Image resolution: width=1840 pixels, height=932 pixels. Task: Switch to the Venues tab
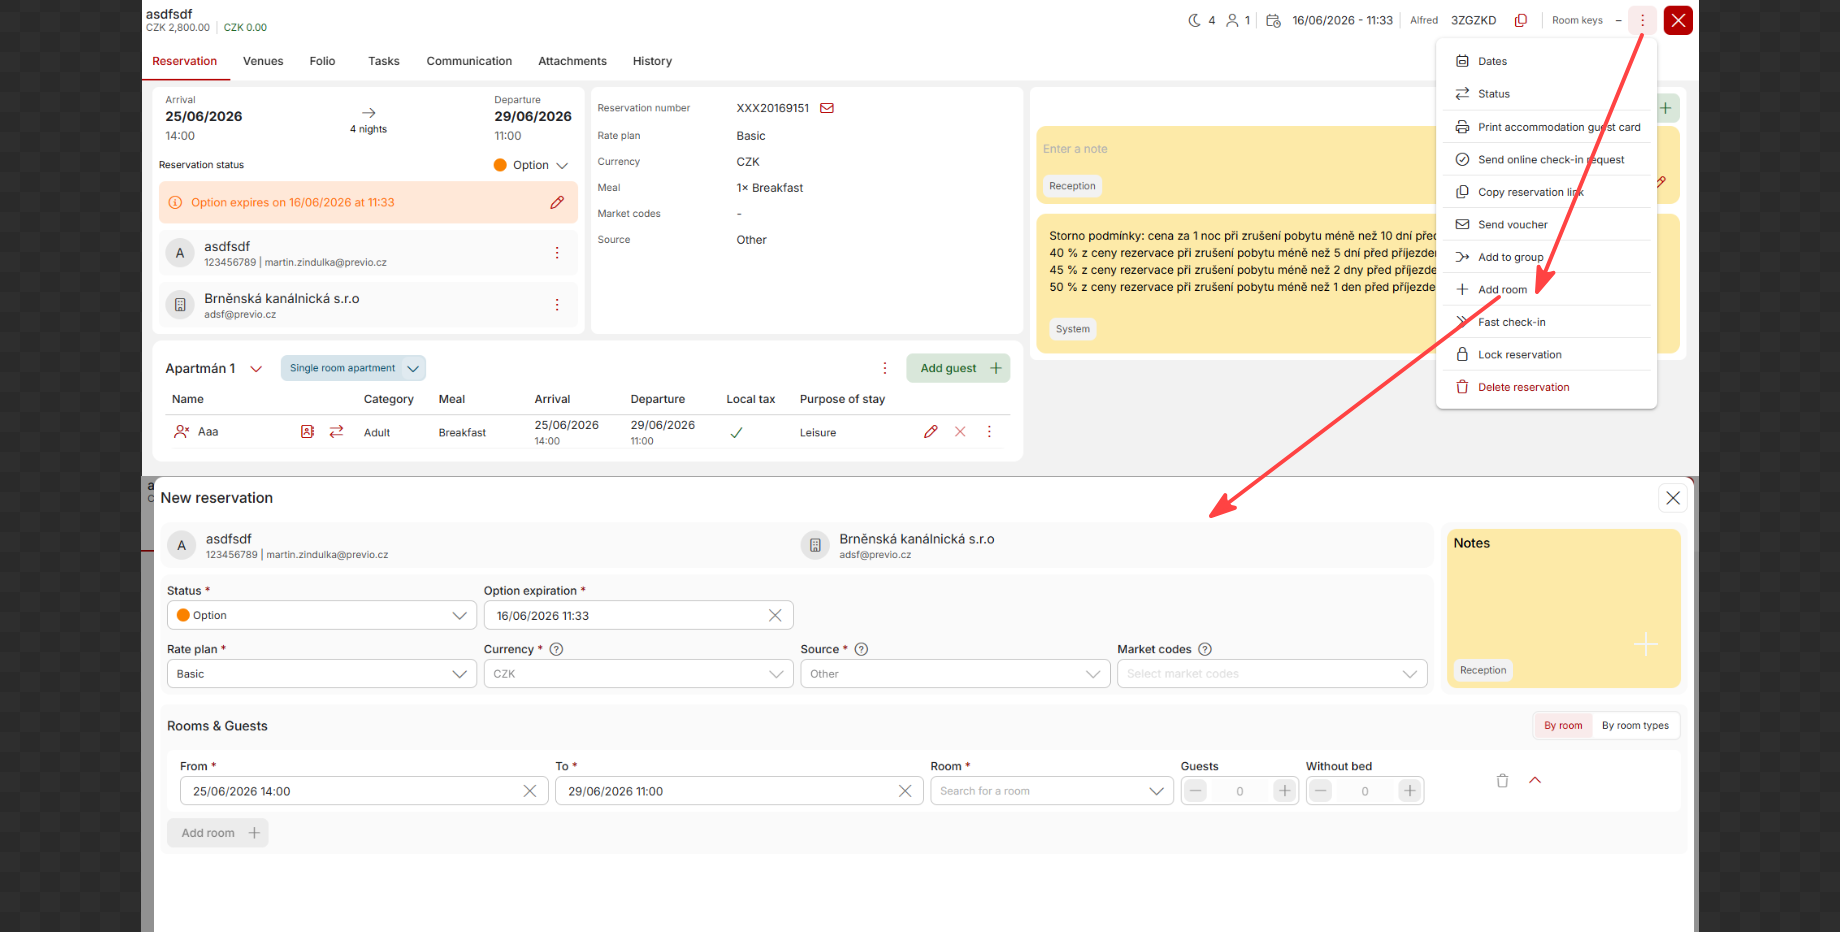click(263, 61)
